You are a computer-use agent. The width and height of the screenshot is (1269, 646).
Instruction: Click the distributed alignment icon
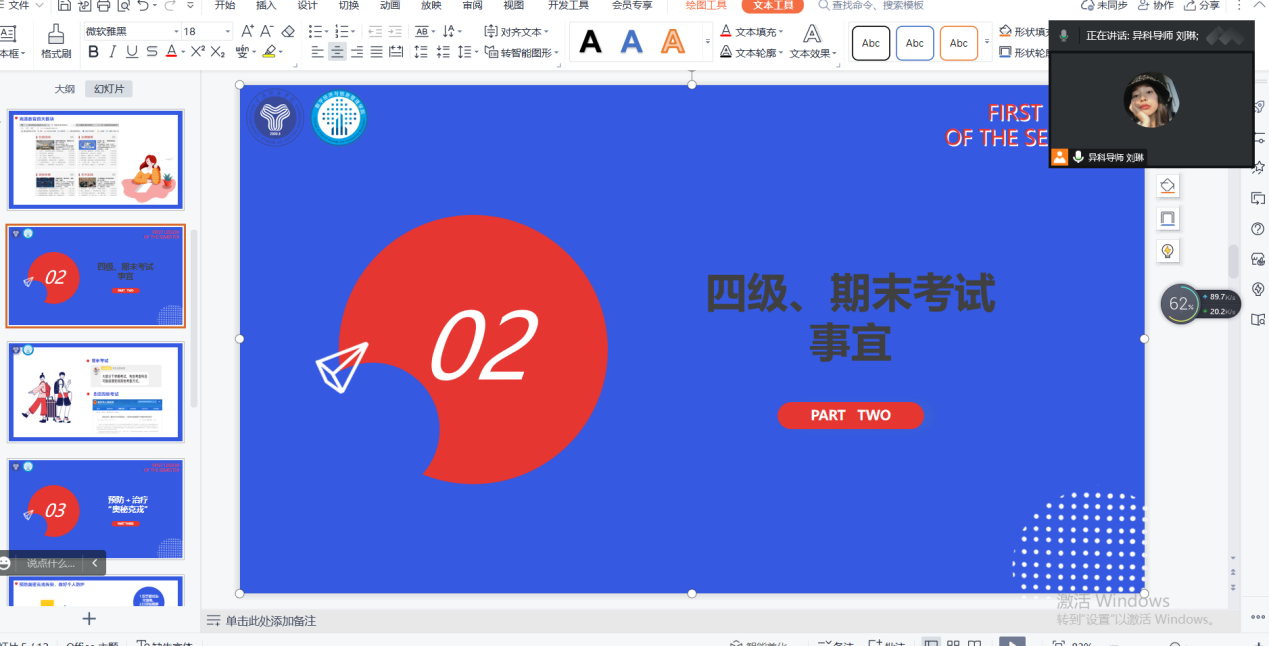394,51
